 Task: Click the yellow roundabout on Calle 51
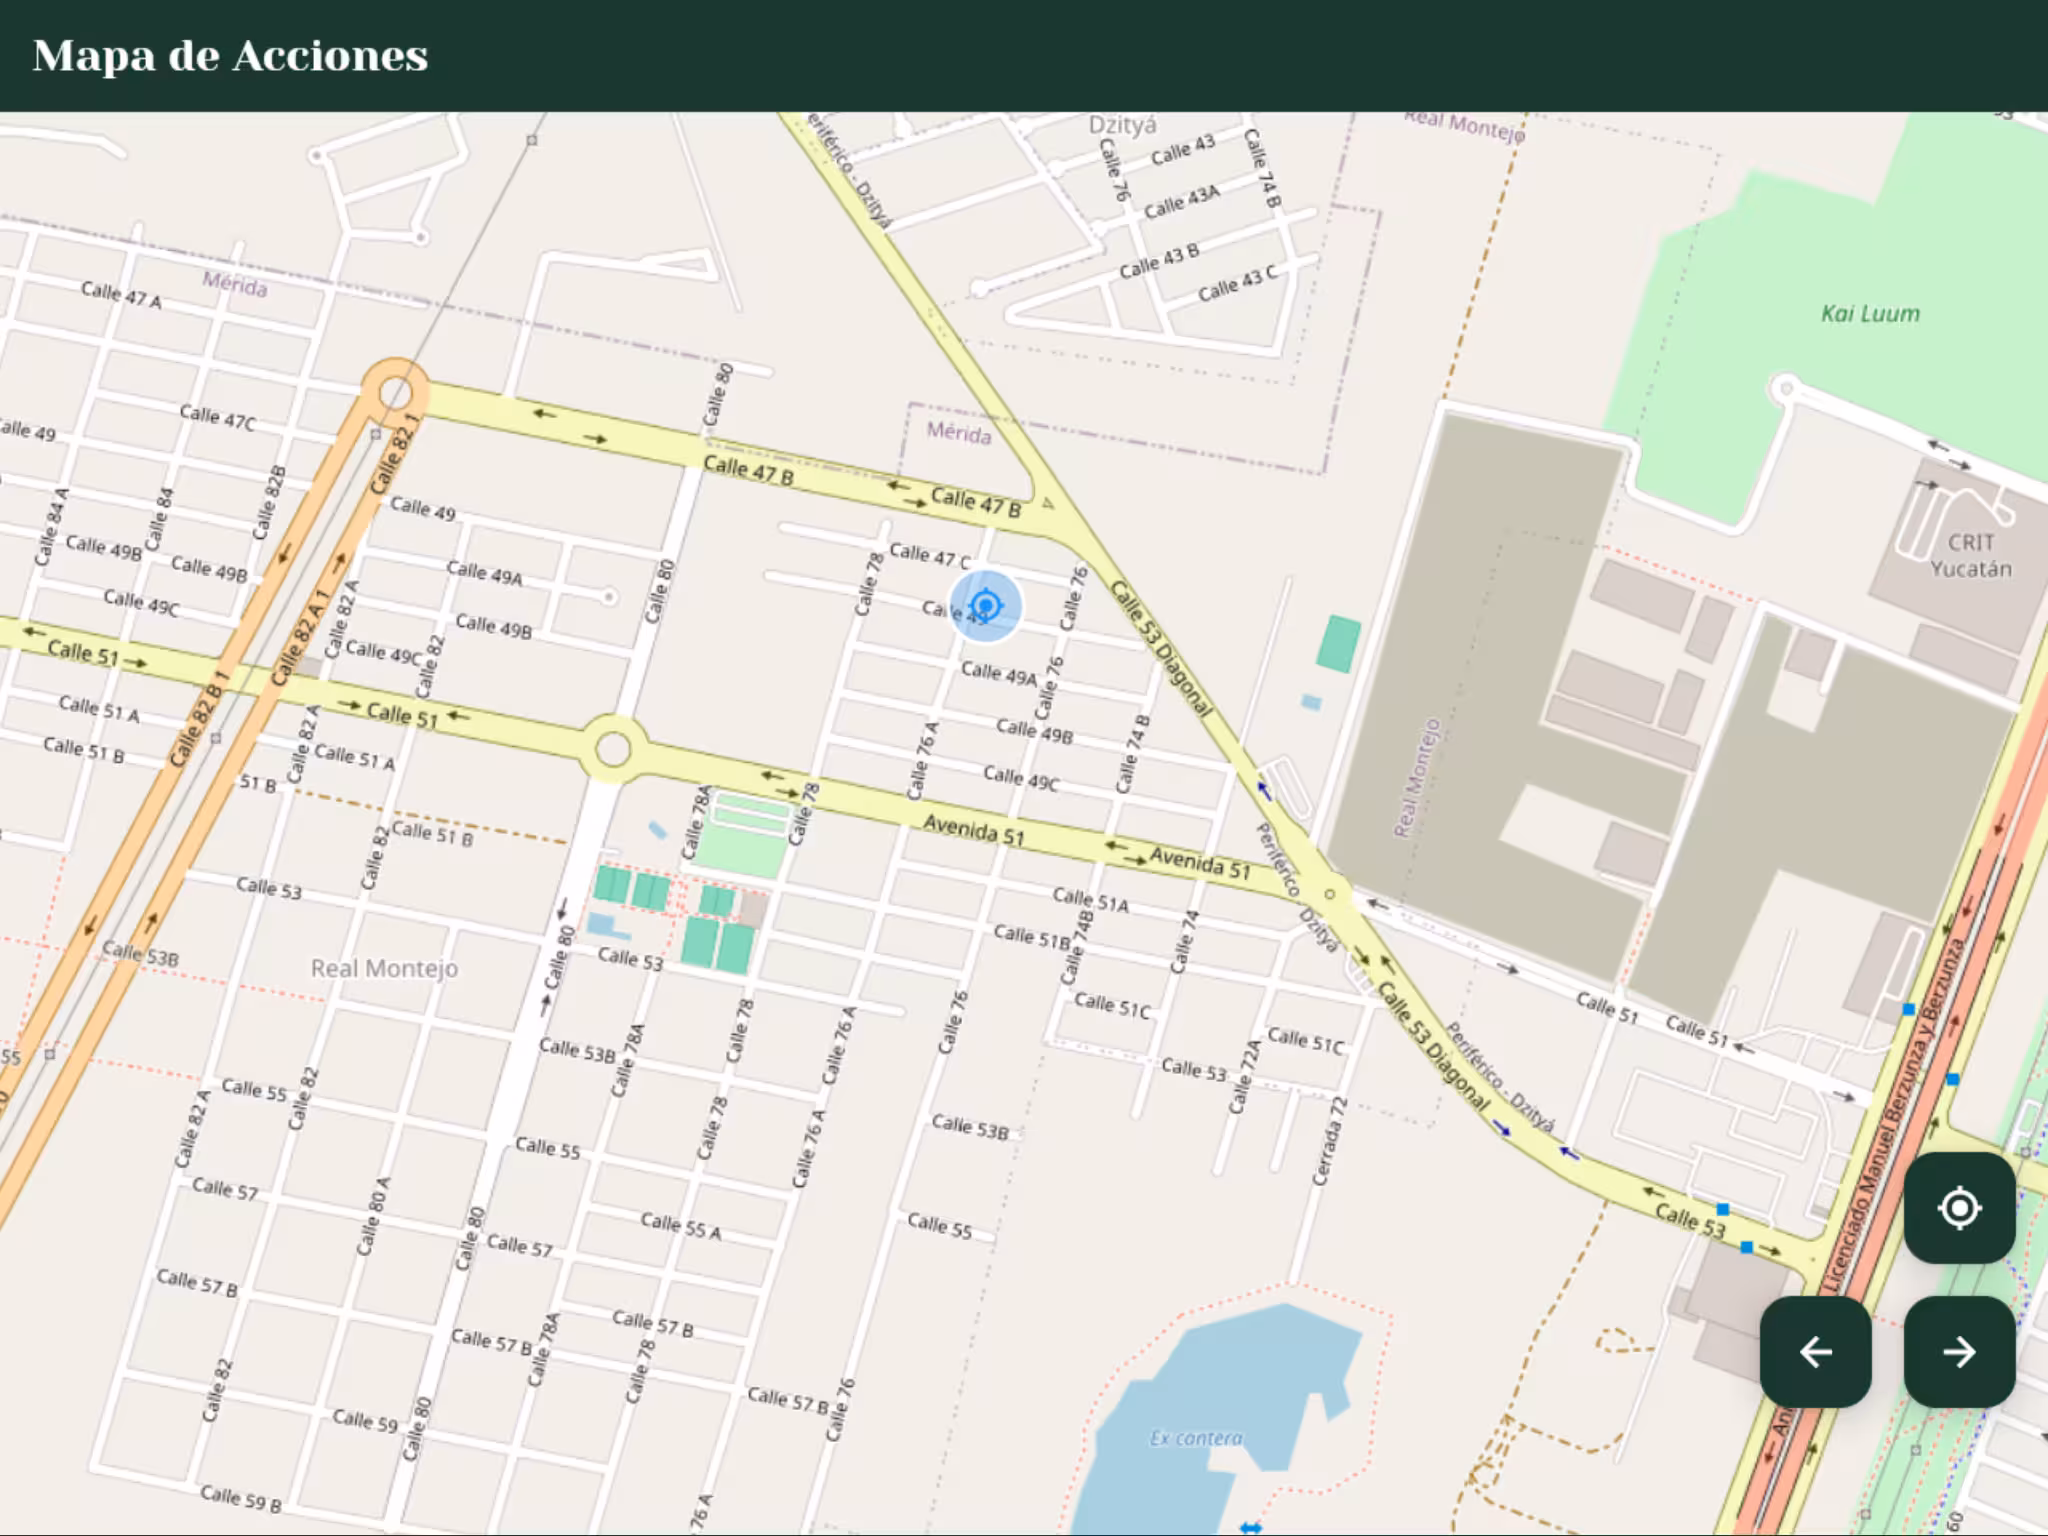coord(613,748)
